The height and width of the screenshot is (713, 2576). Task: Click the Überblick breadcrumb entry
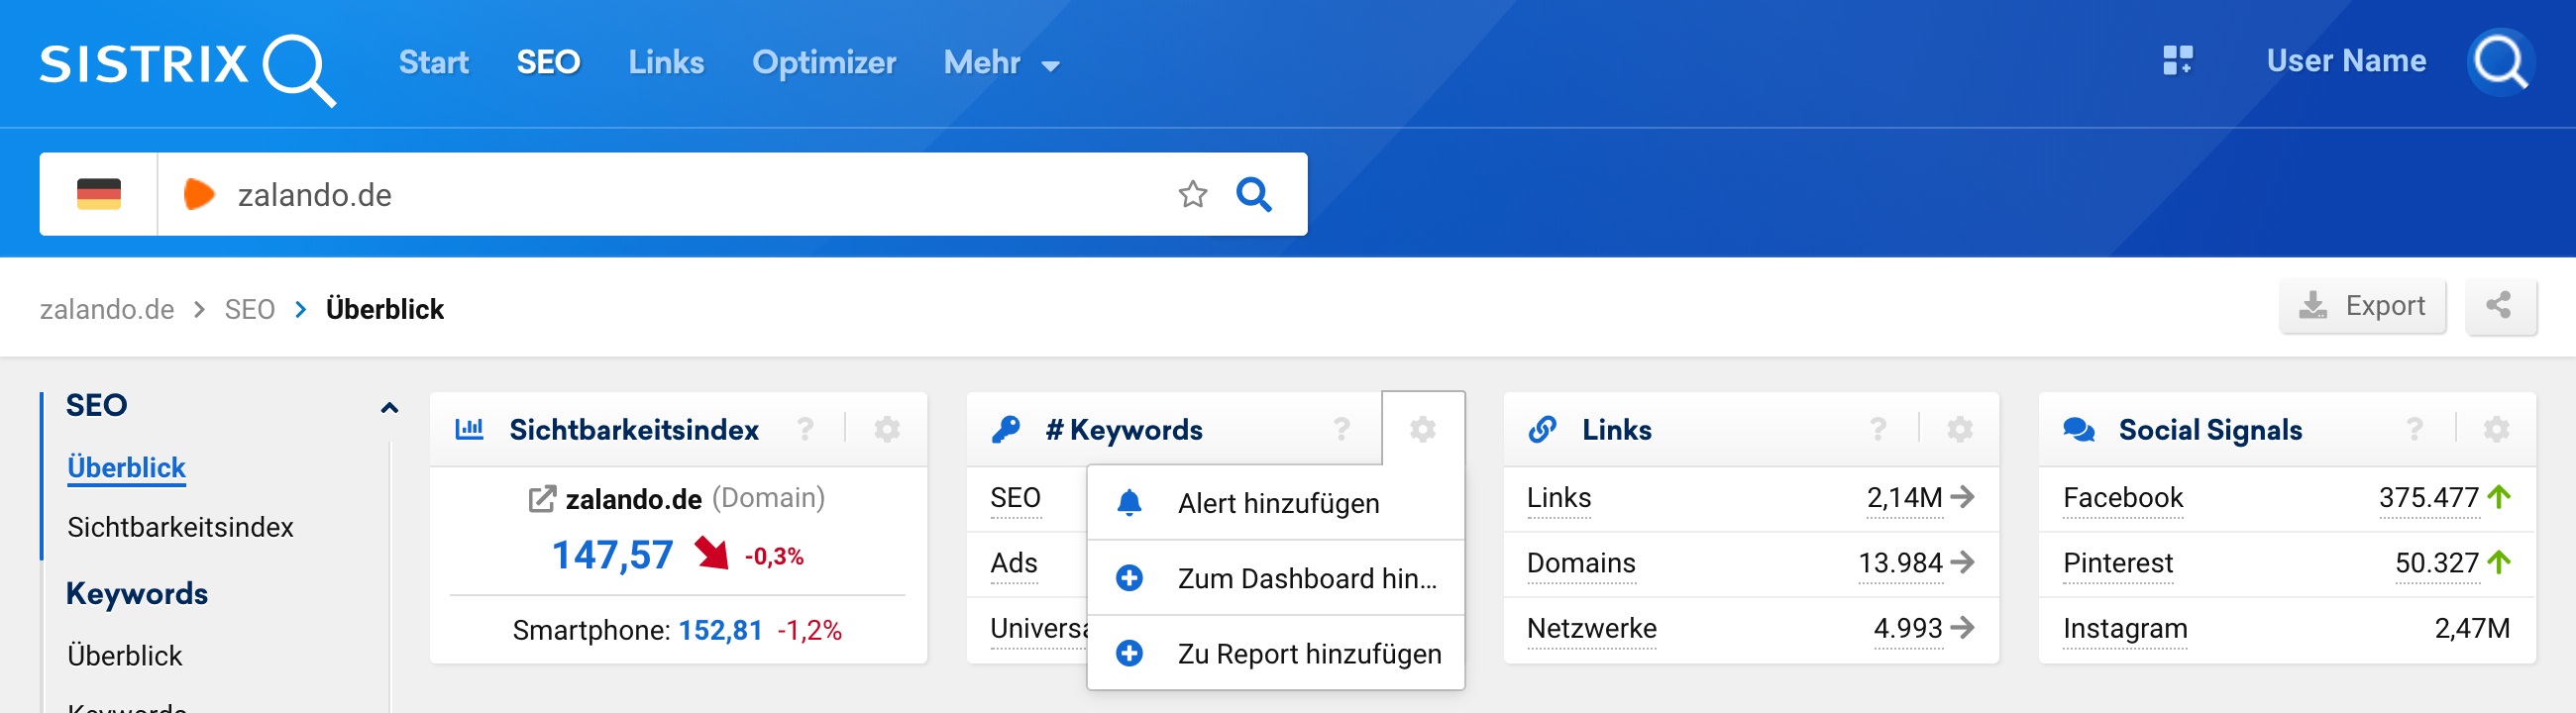point(384,309)
